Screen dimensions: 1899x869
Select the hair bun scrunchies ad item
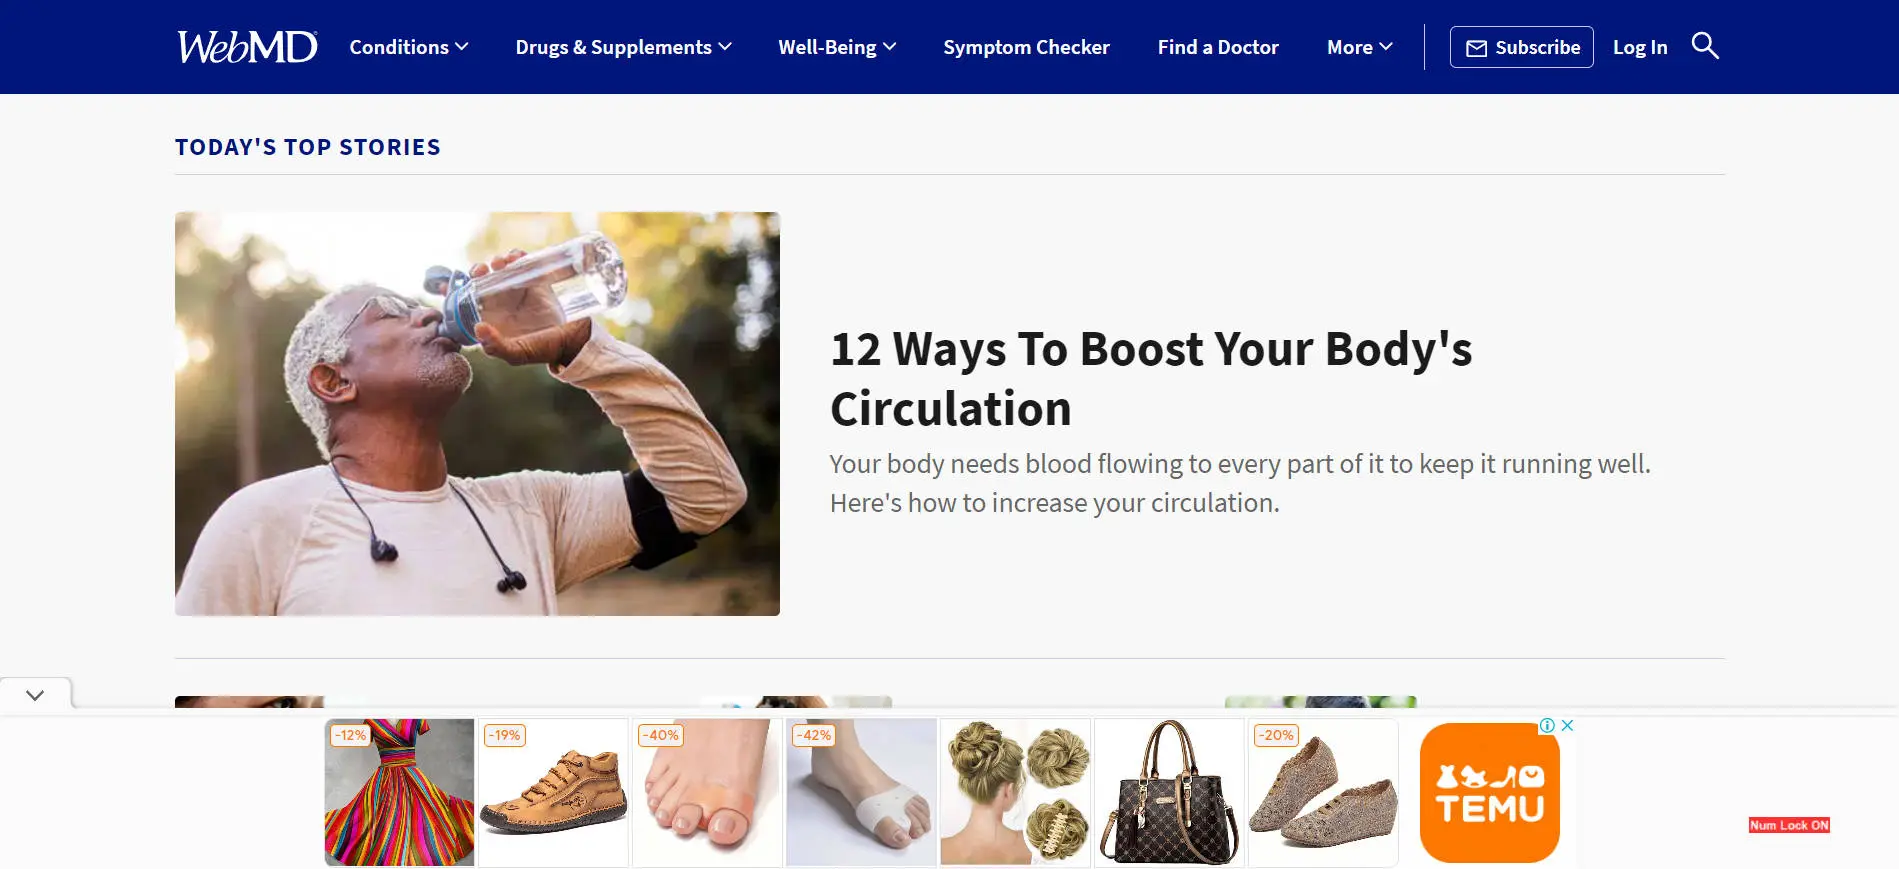pyautogui.click(x=1015, y=792)
